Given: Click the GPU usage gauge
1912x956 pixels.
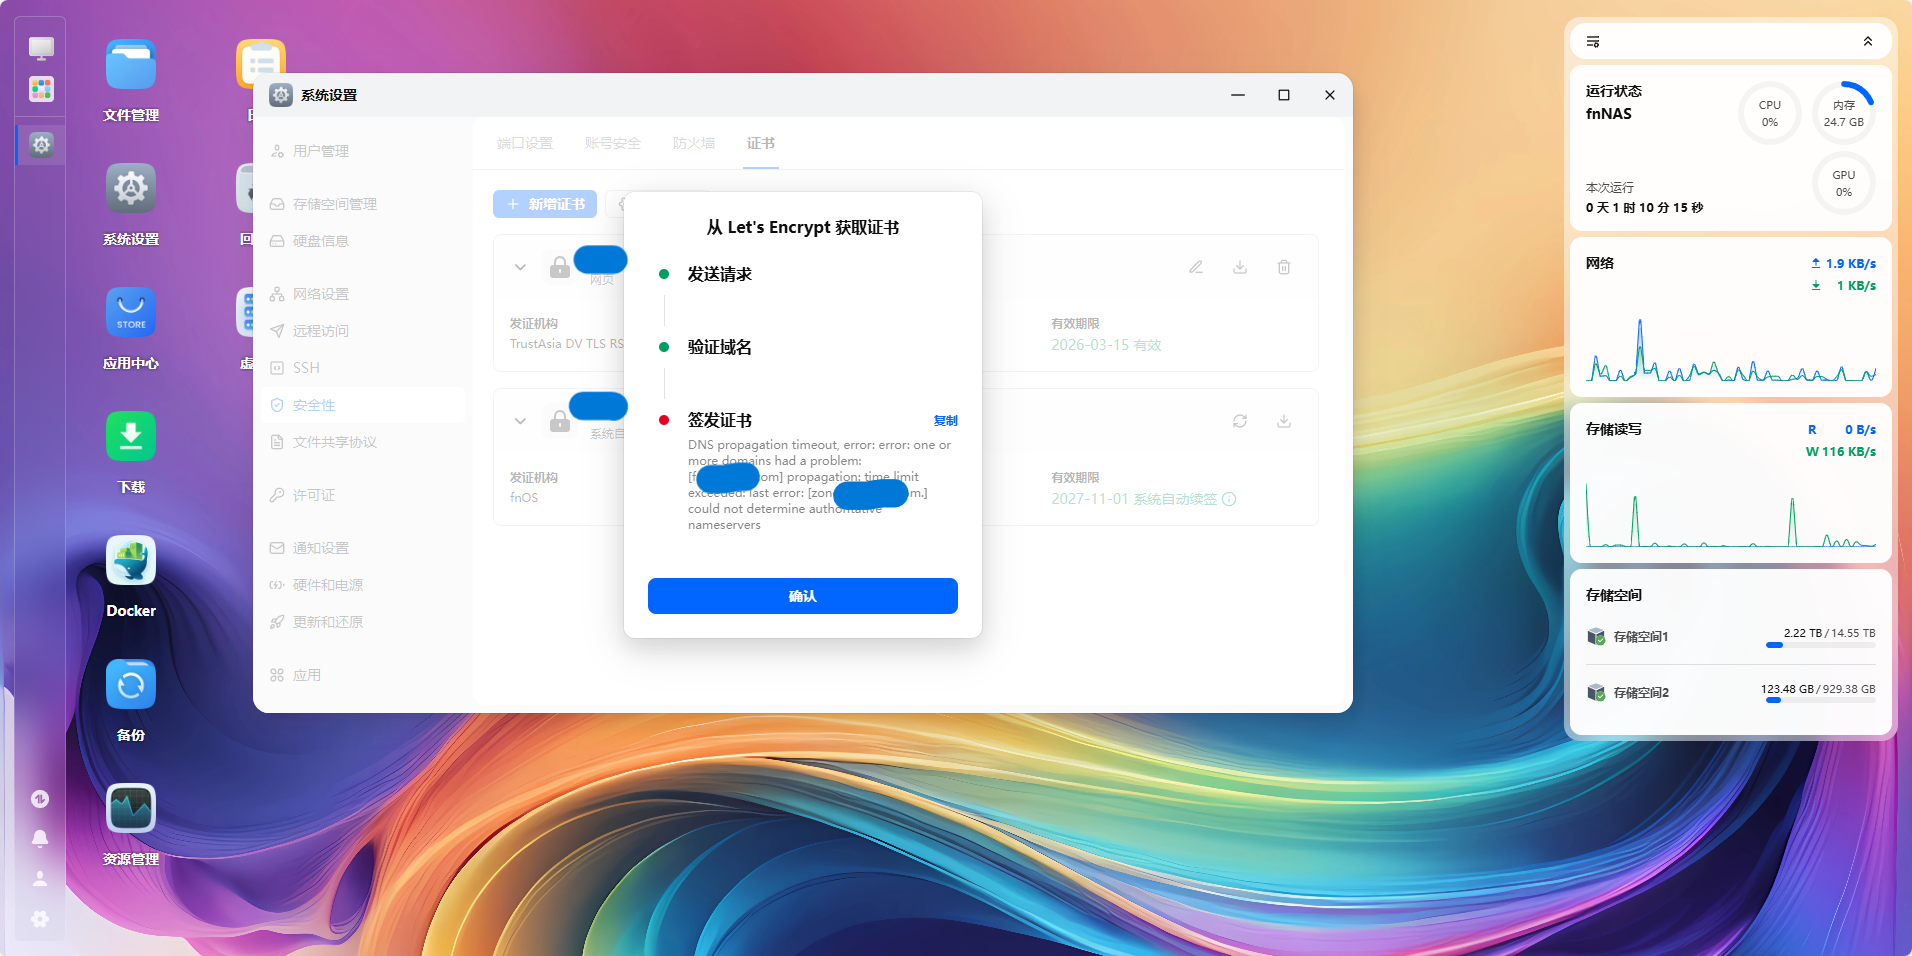Looking at the screenshot, I should click(1844, 183).
